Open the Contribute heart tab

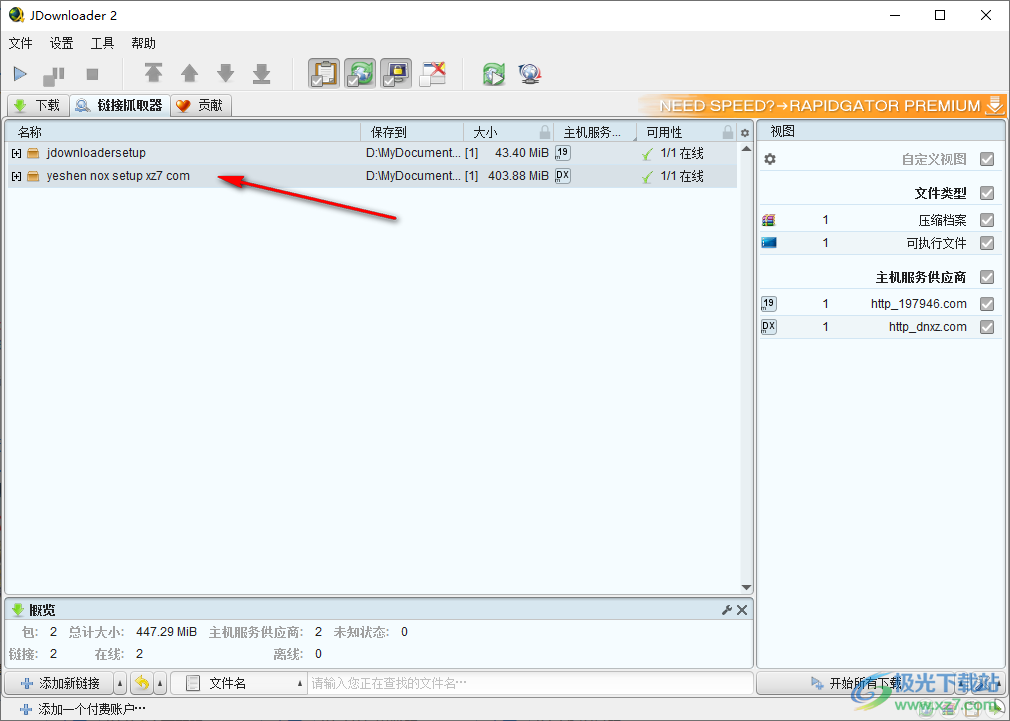click(x=200, y=105)
